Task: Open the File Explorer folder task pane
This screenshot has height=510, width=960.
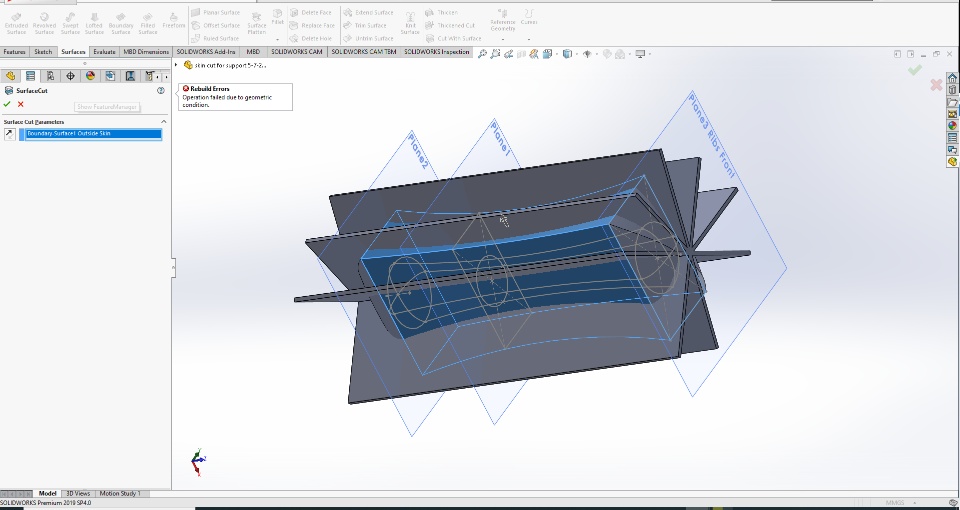Action: click(x=952, y=102)
